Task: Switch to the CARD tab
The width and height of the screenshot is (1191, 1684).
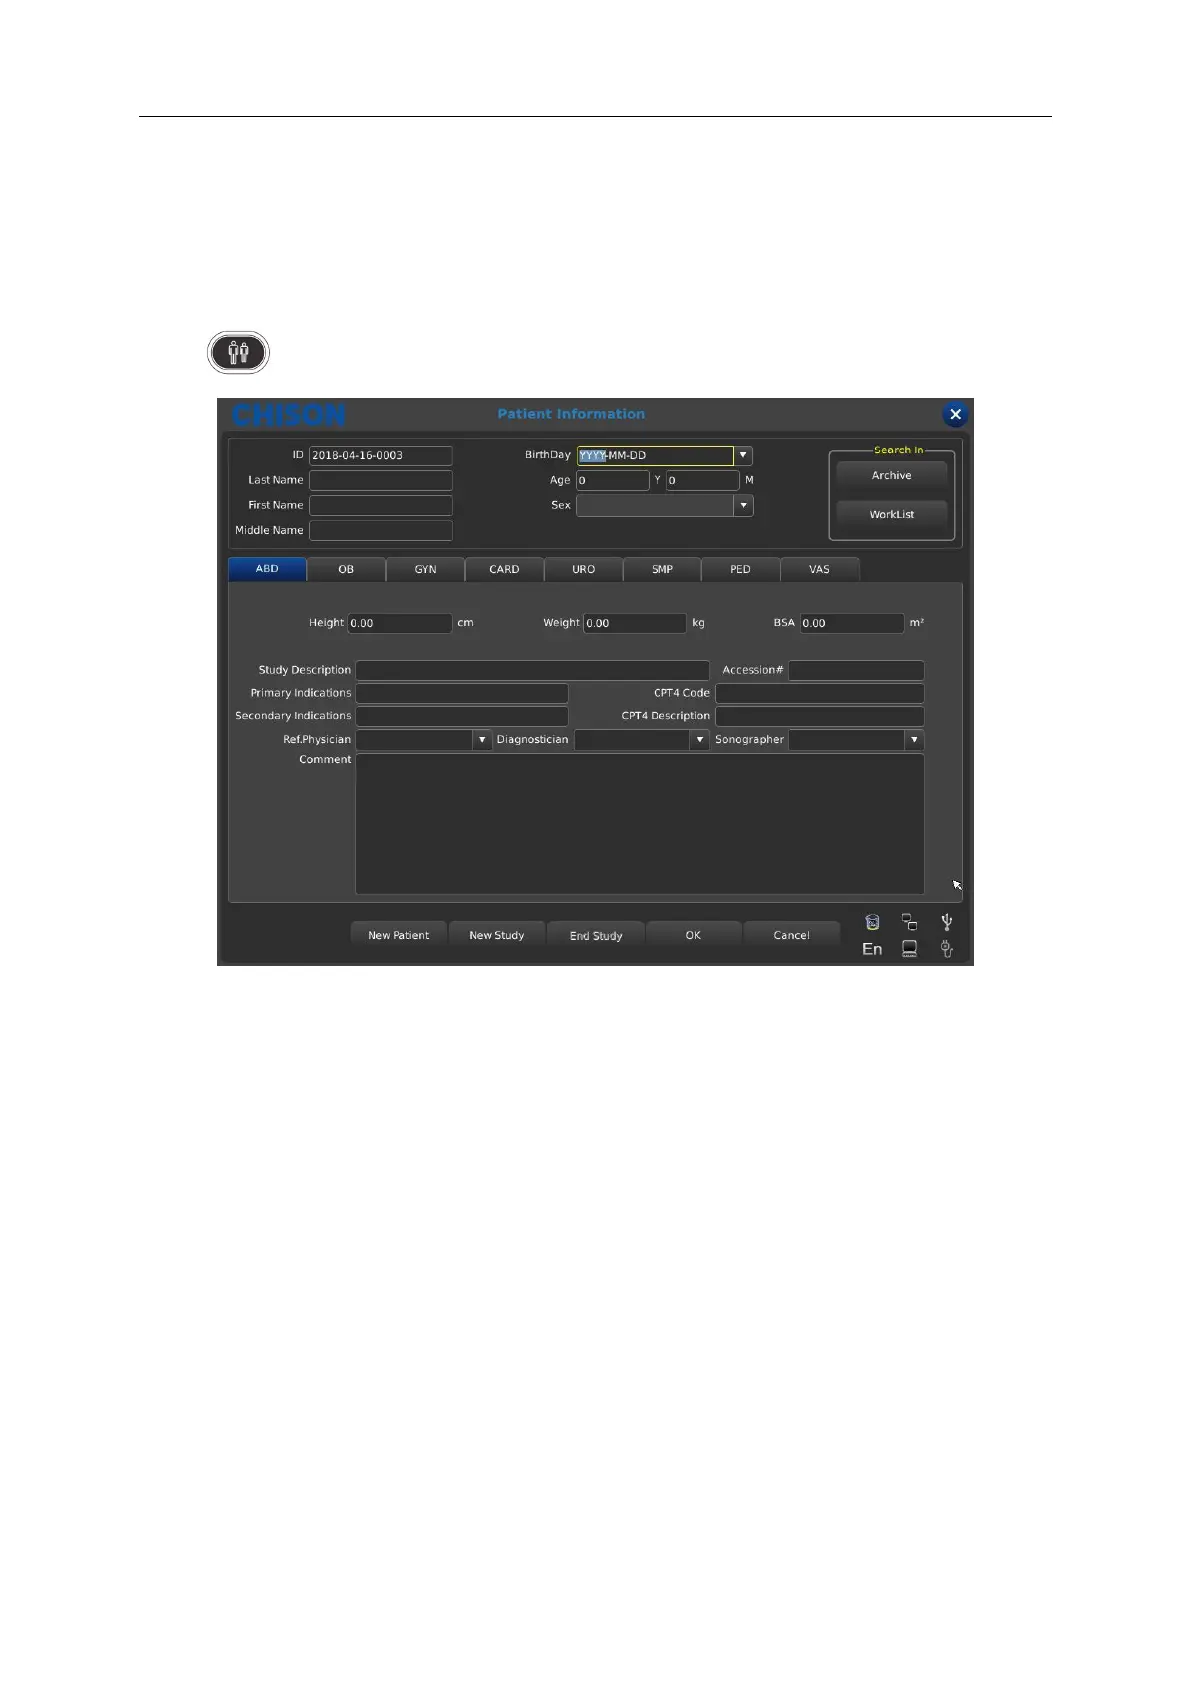Action: [x=504, y=569]
